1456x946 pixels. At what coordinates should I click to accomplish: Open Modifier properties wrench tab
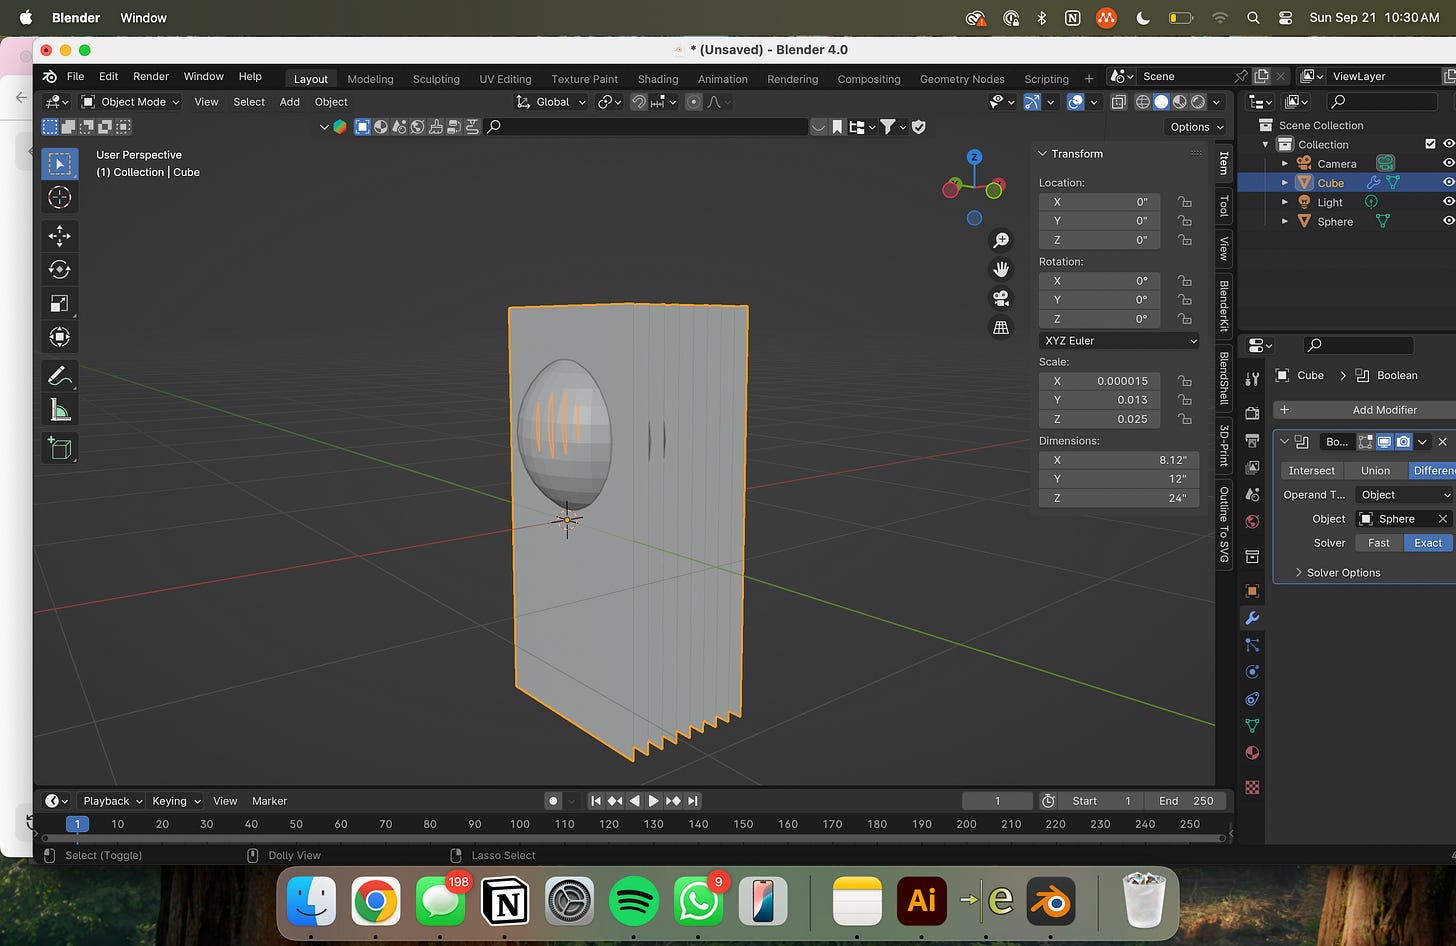tap(1251, 618)
